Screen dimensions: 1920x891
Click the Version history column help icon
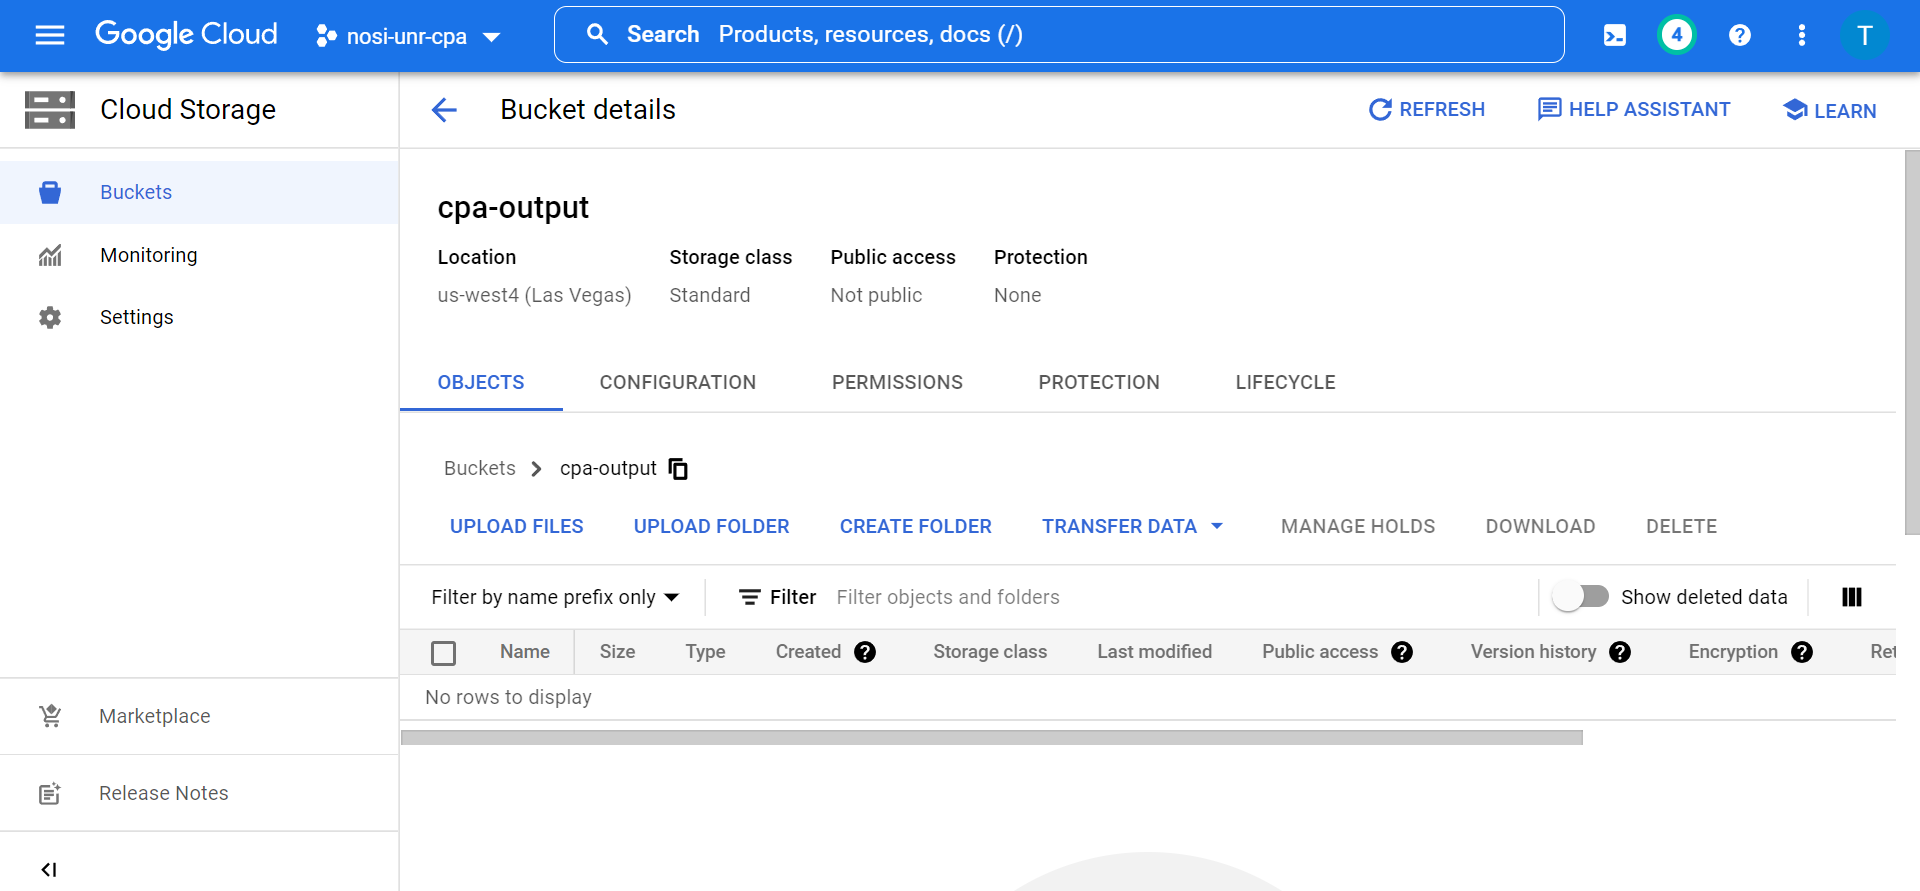[x=1620, y=652]
